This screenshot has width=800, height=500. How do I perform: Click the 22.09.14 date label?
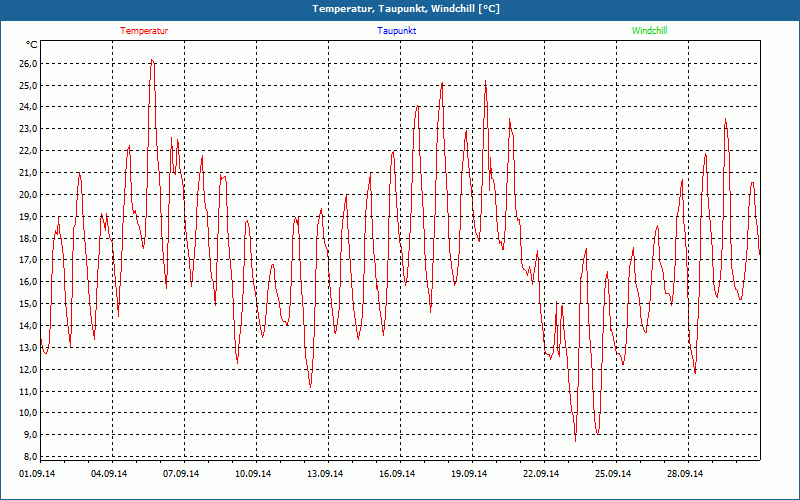coord(541,474)
